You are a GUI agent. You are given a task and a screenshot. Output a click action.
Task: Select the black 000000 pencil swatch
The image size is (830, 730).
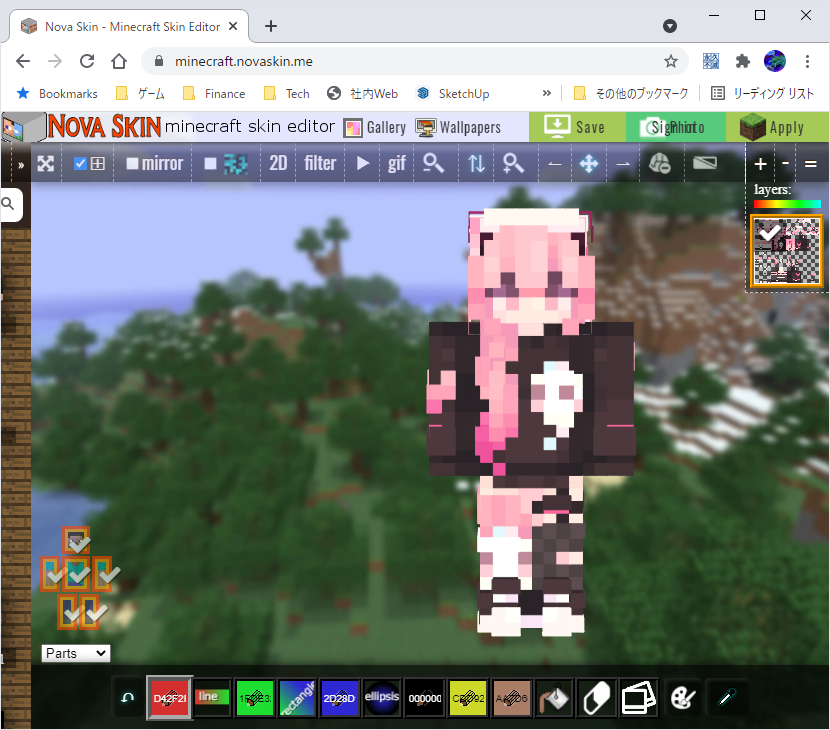(425, 698)
